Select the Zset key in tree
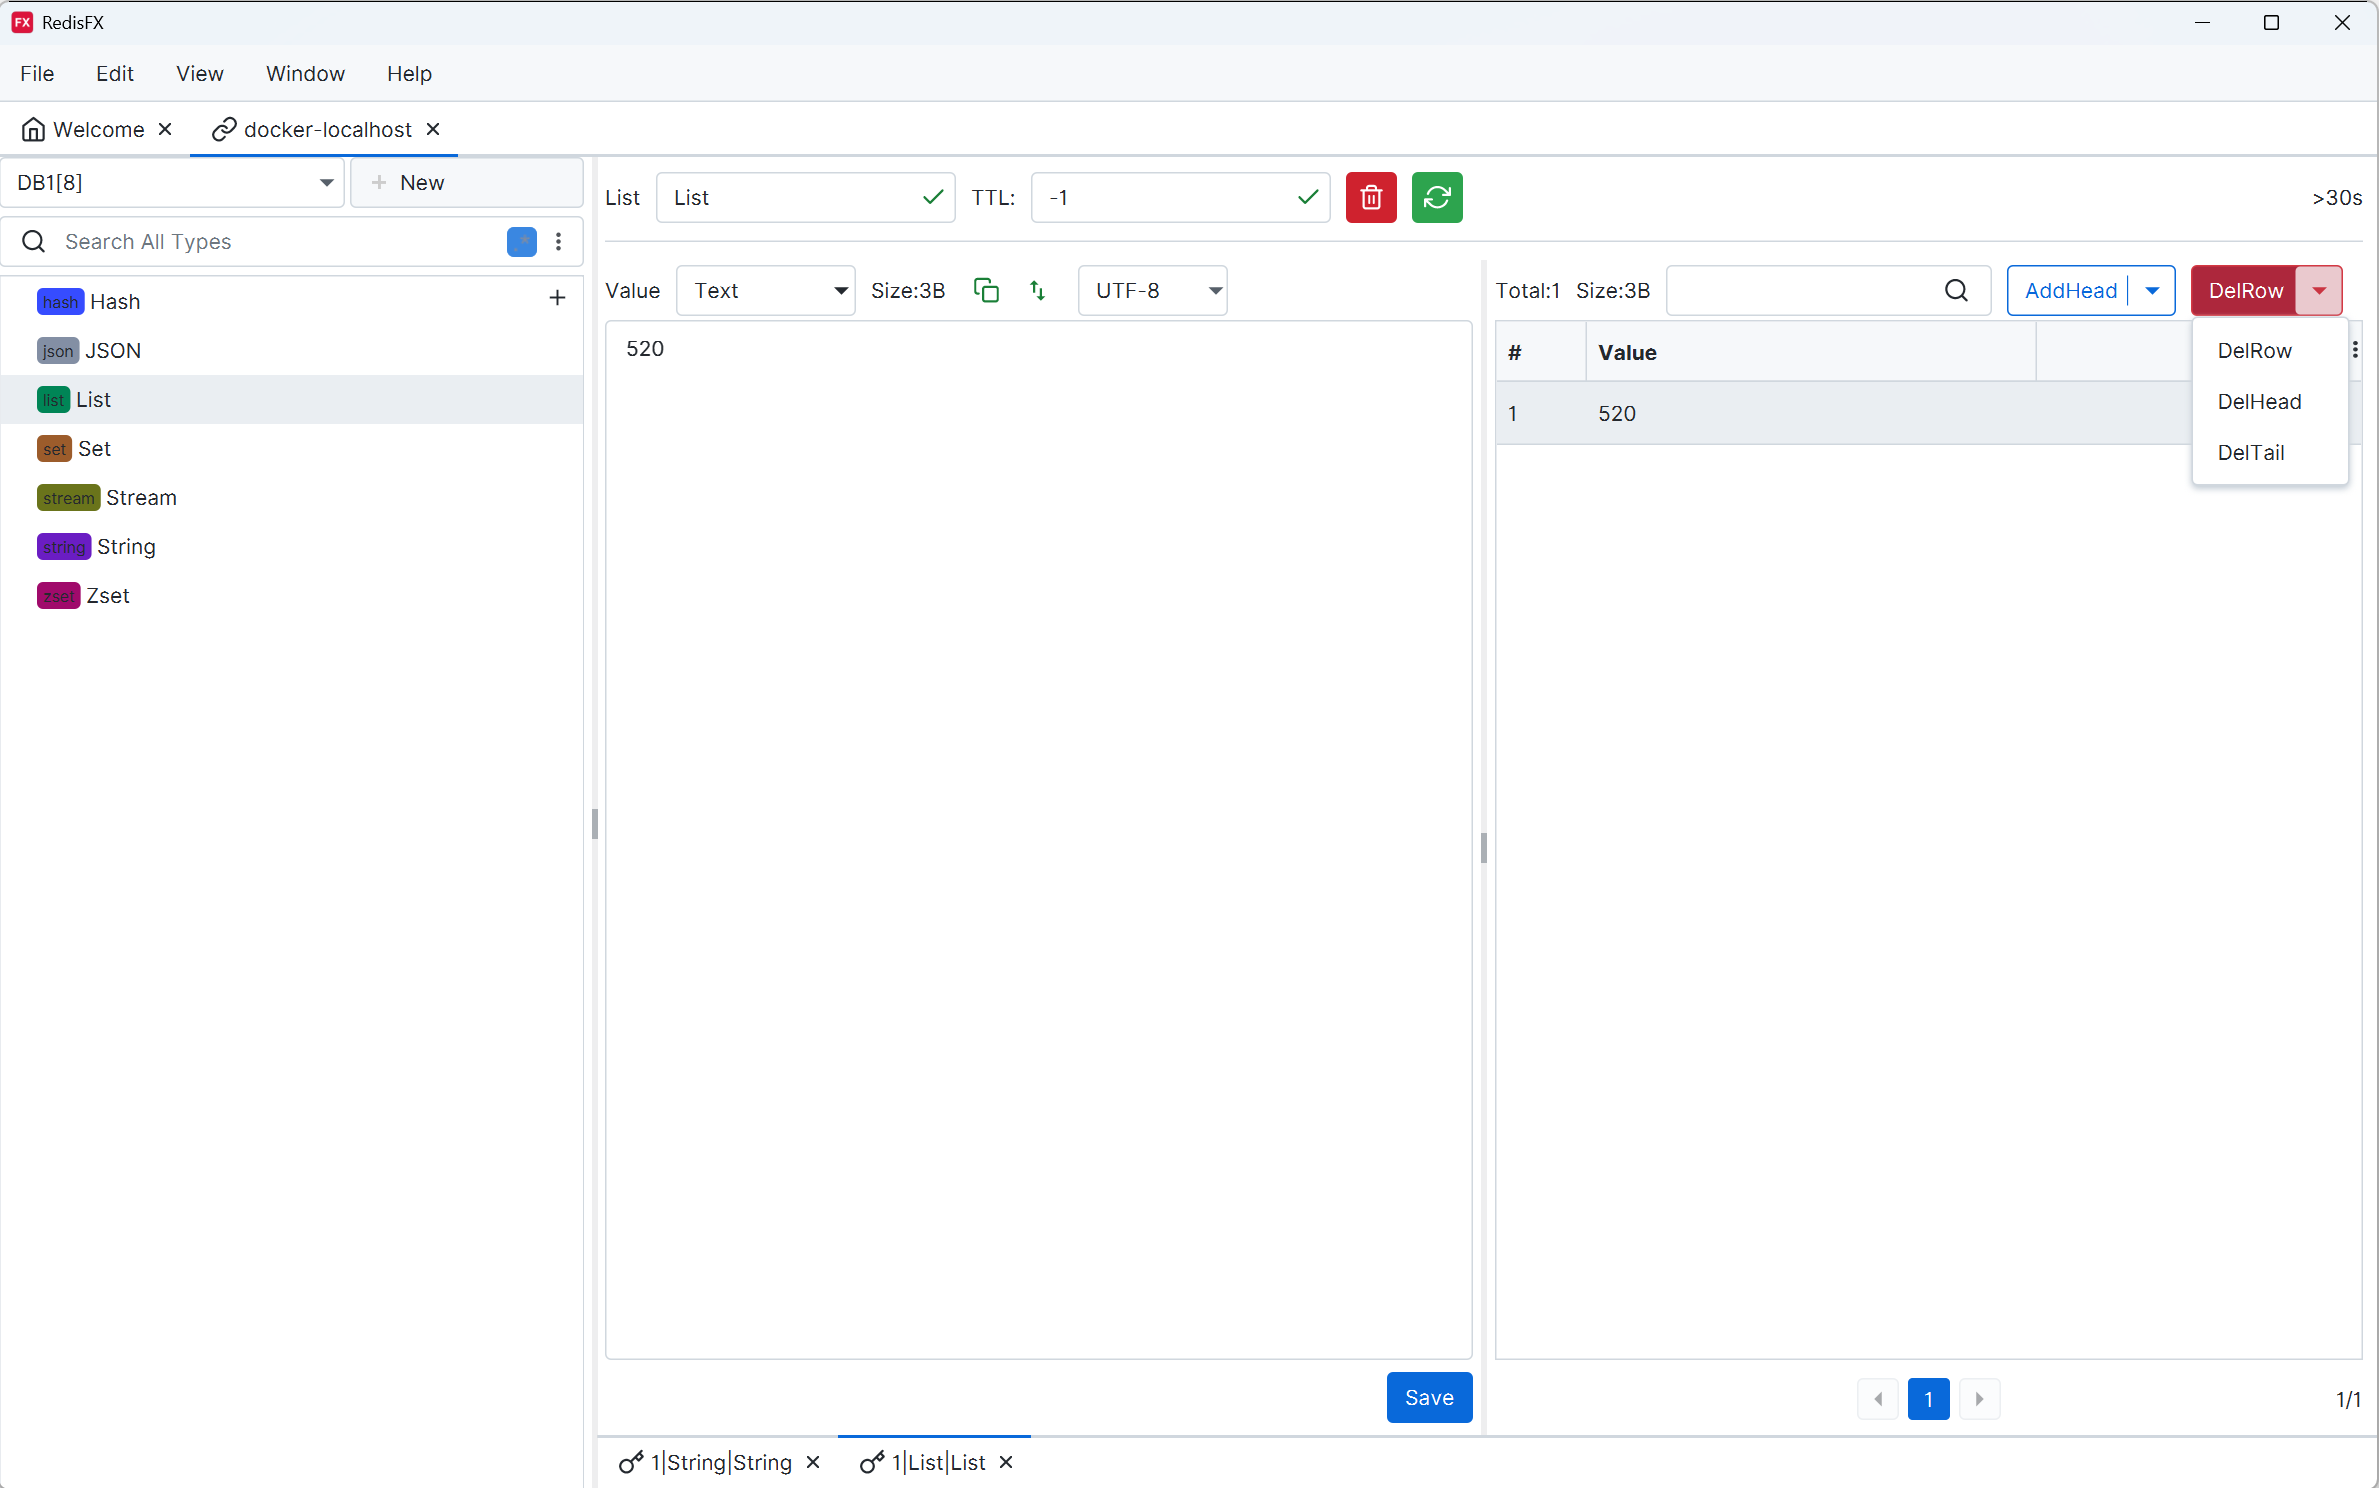 coord(107,596)
